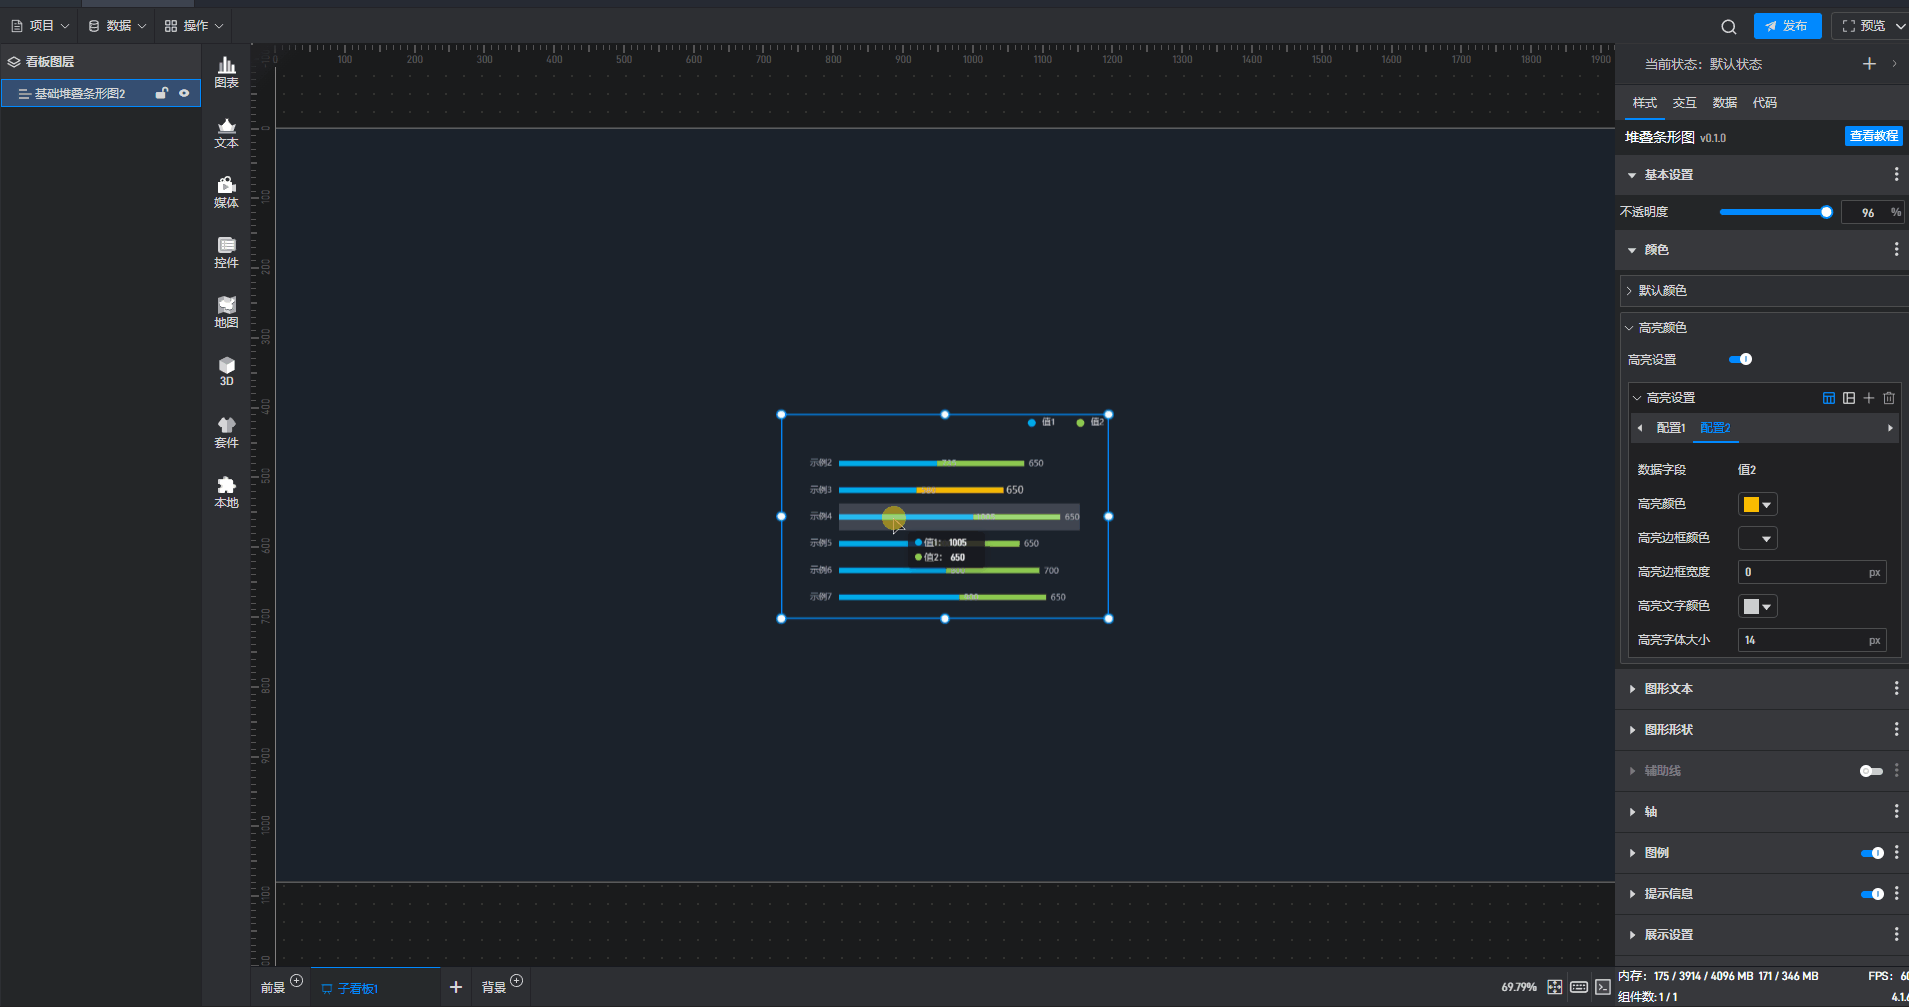Click the plus circle next to 背景

point(516,980)
